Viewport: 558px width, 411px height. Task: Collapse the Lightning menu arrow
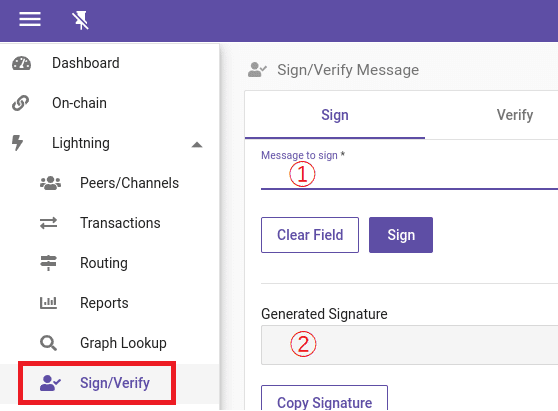click(x=197, y=144)
